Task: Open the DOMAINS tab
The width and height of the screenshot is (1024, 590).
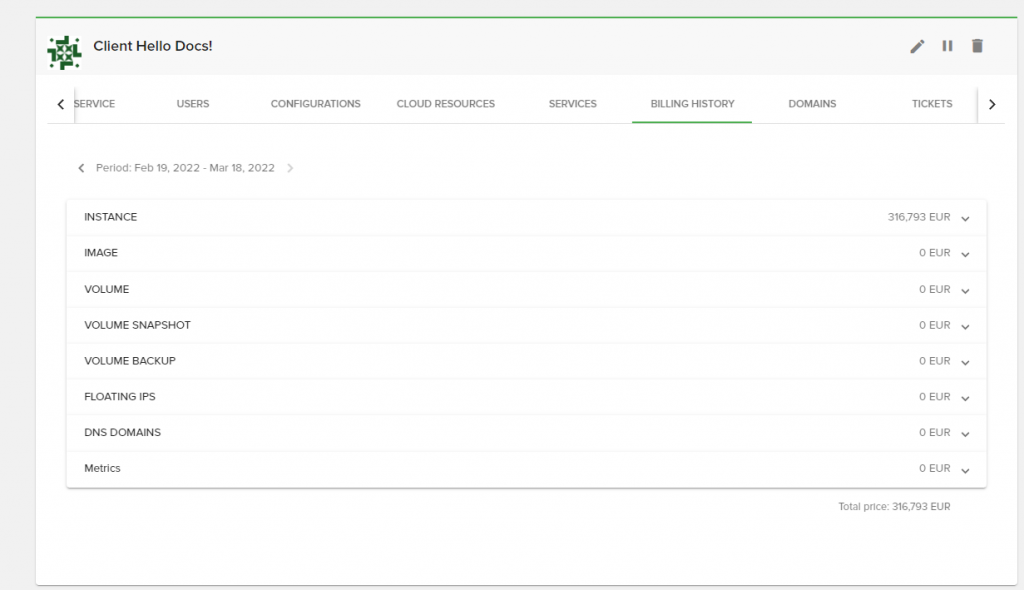Action: coord(812,104)
